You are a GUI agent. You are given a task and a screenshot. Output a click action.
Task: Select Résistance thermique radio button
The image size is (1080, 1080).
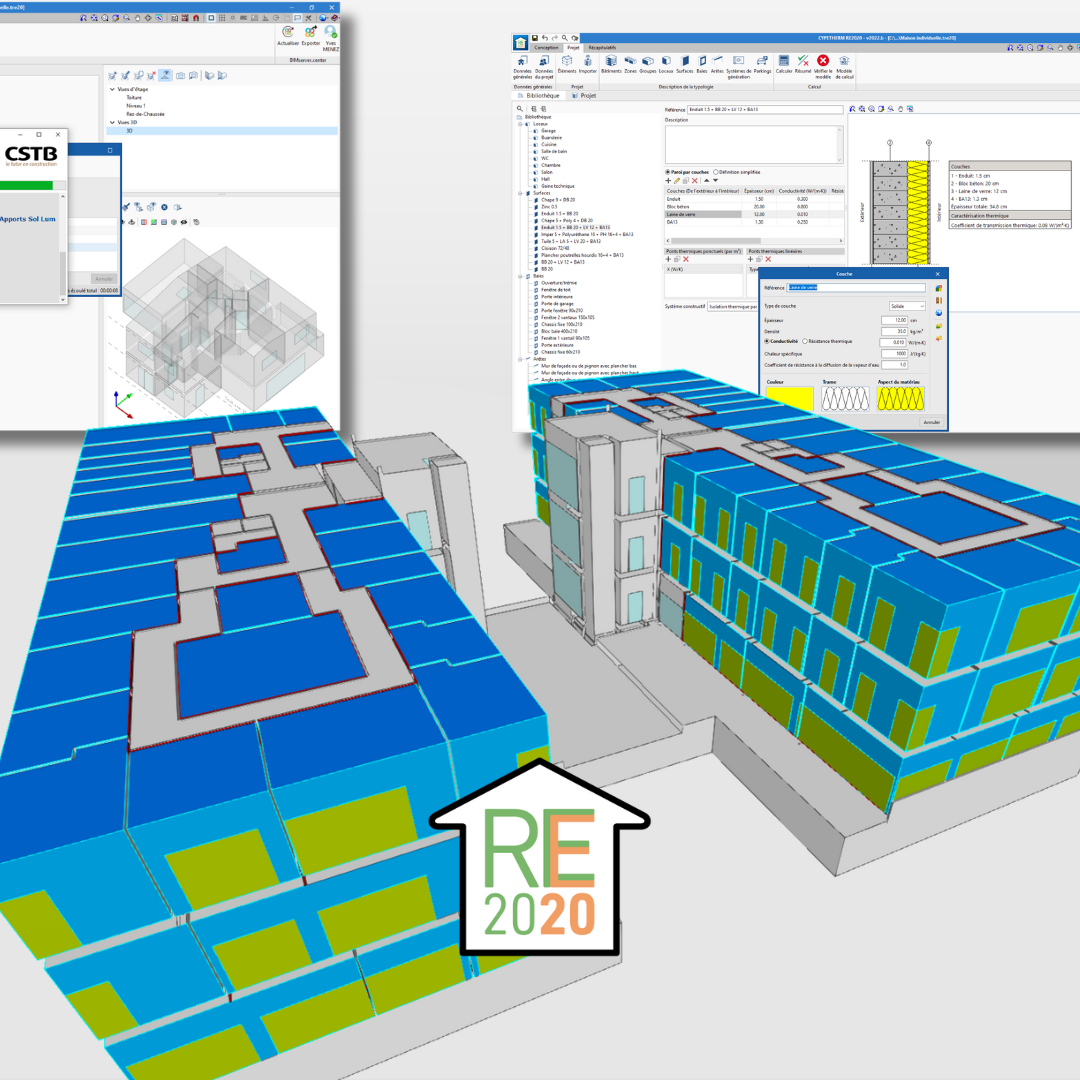tap(806, 342)
